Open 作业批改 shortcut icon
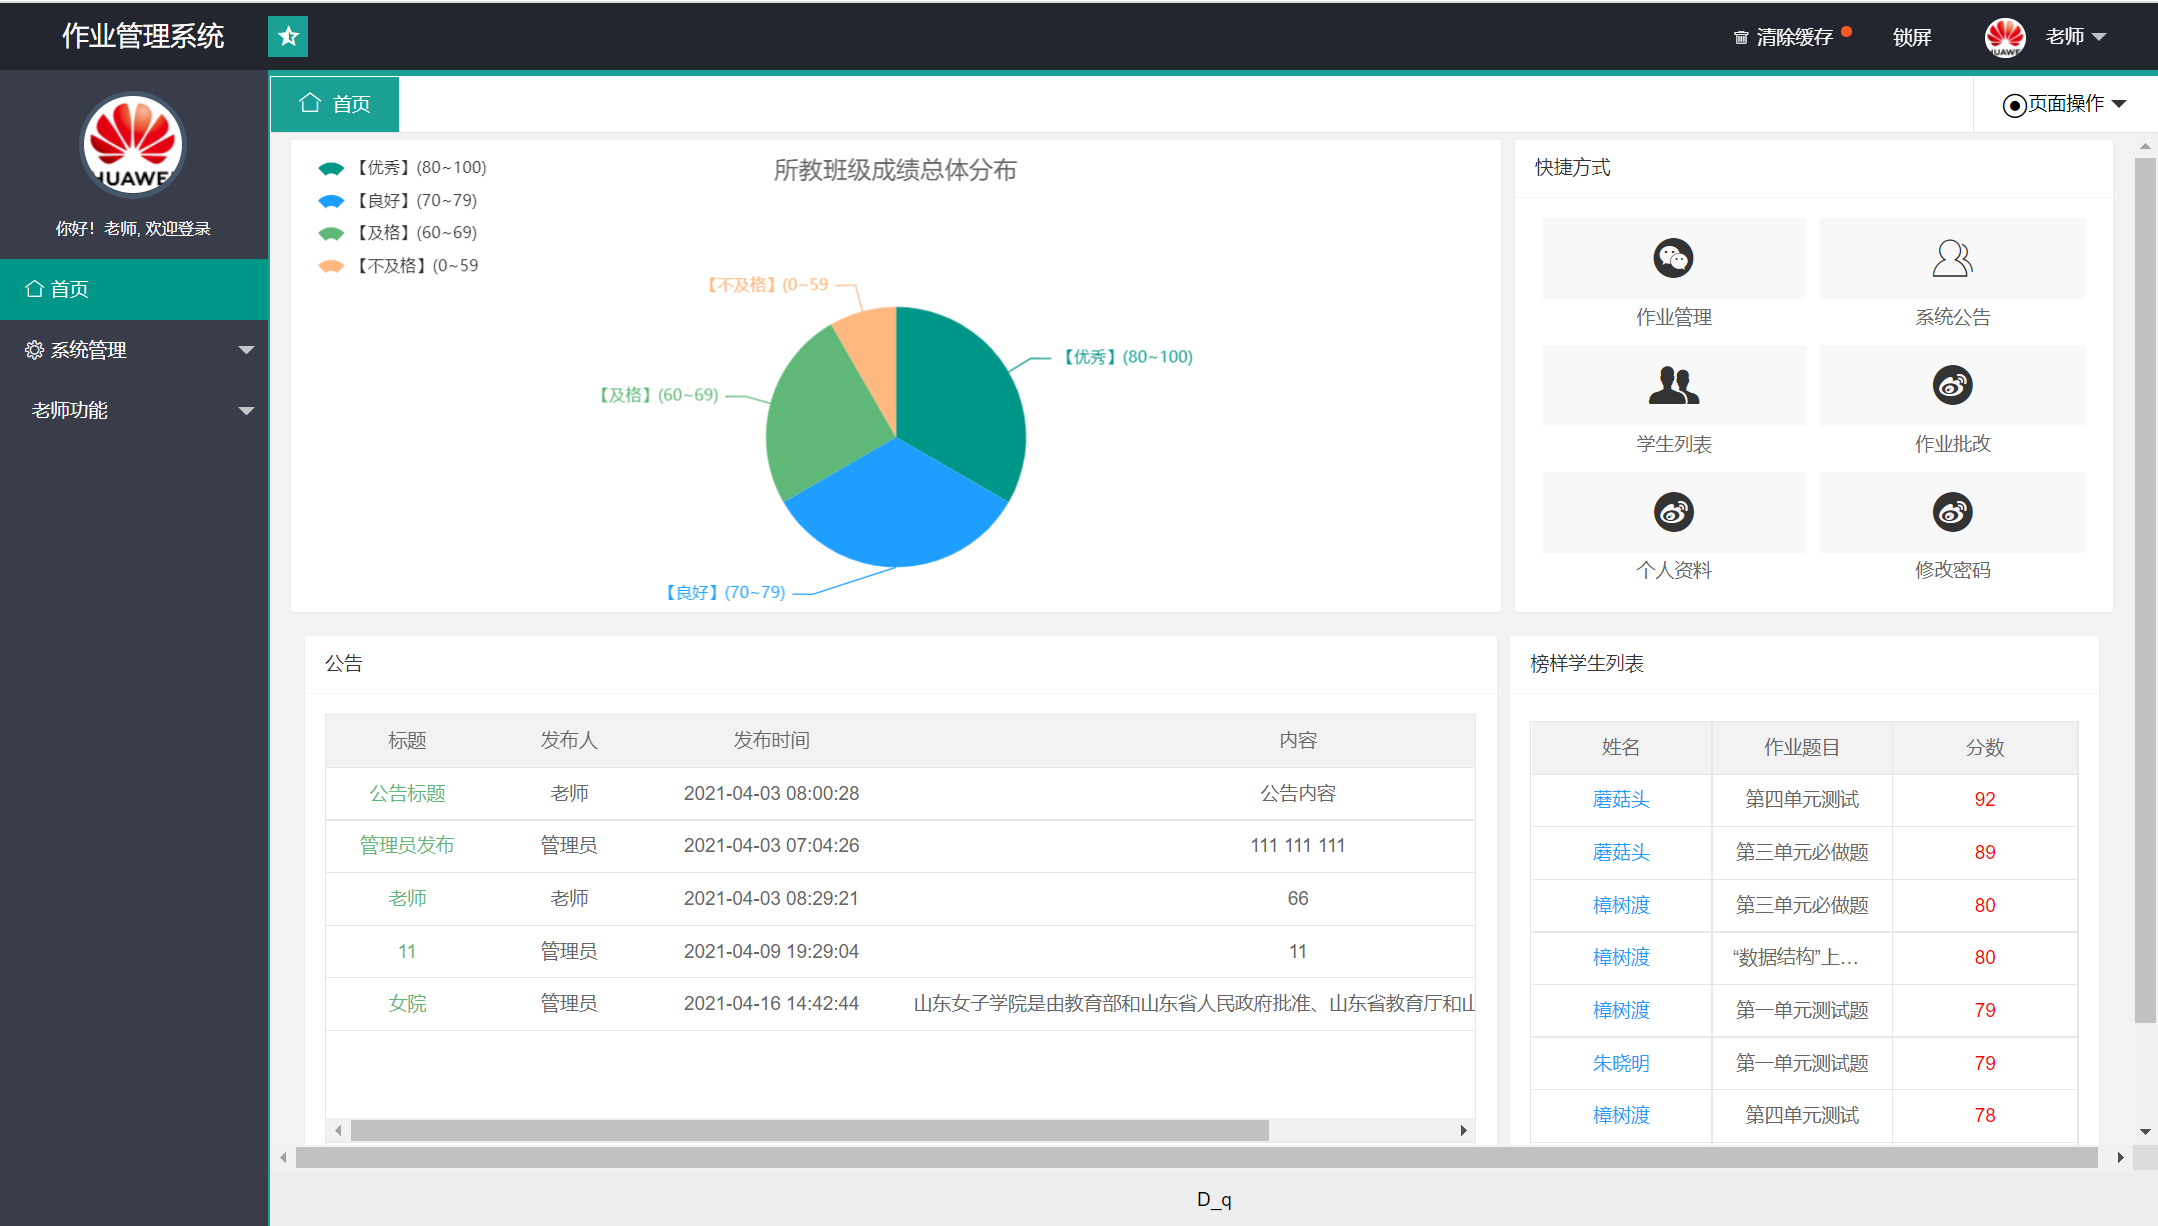Image resolution: width=2158 pixels, height=1226 pixels. (1951, 385)
